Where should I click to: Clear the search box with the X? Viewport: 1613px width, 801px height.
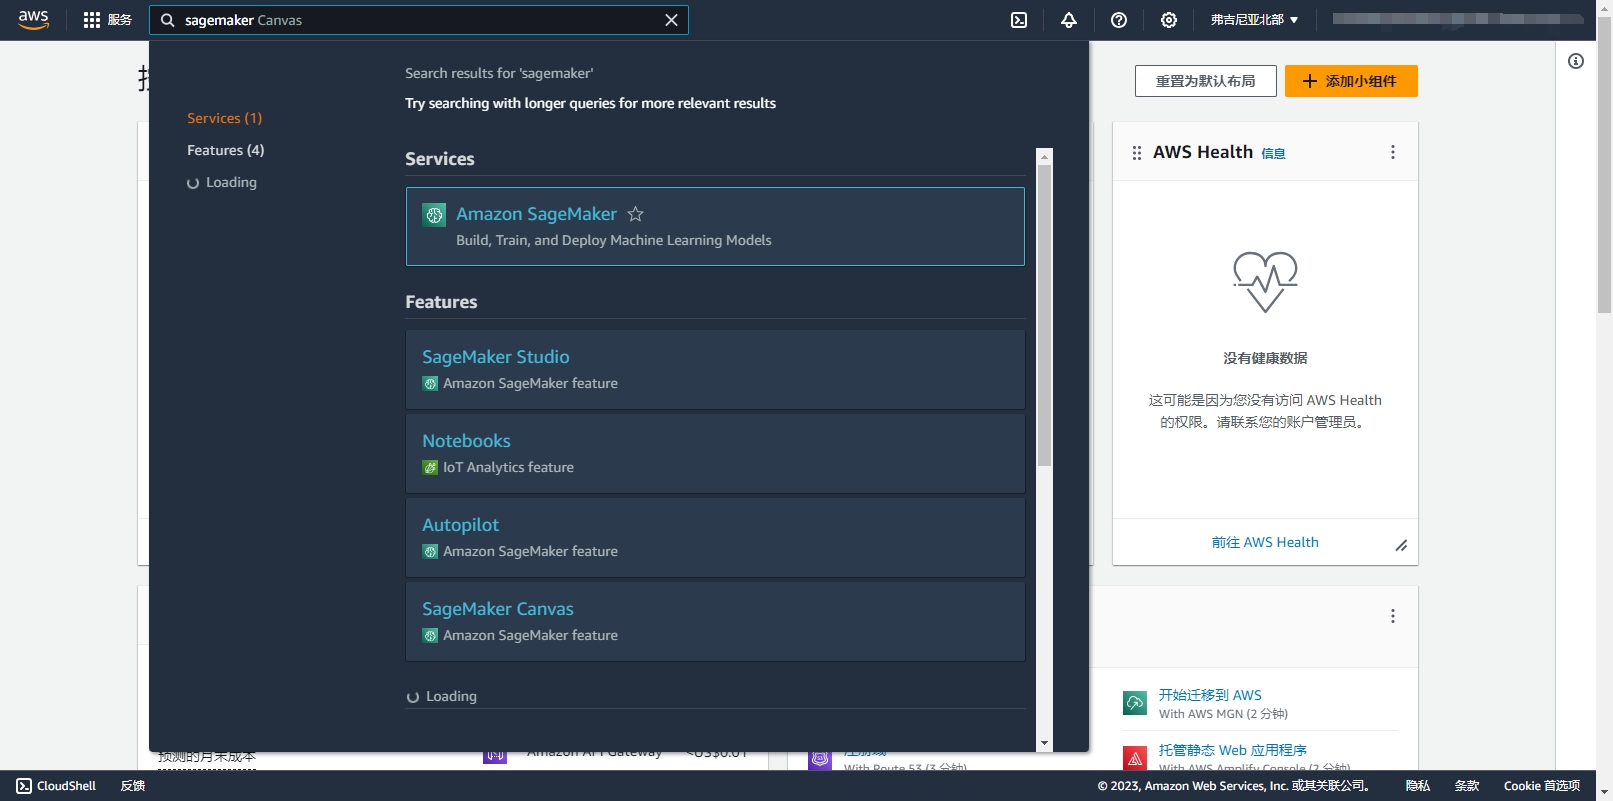[671, 20]
